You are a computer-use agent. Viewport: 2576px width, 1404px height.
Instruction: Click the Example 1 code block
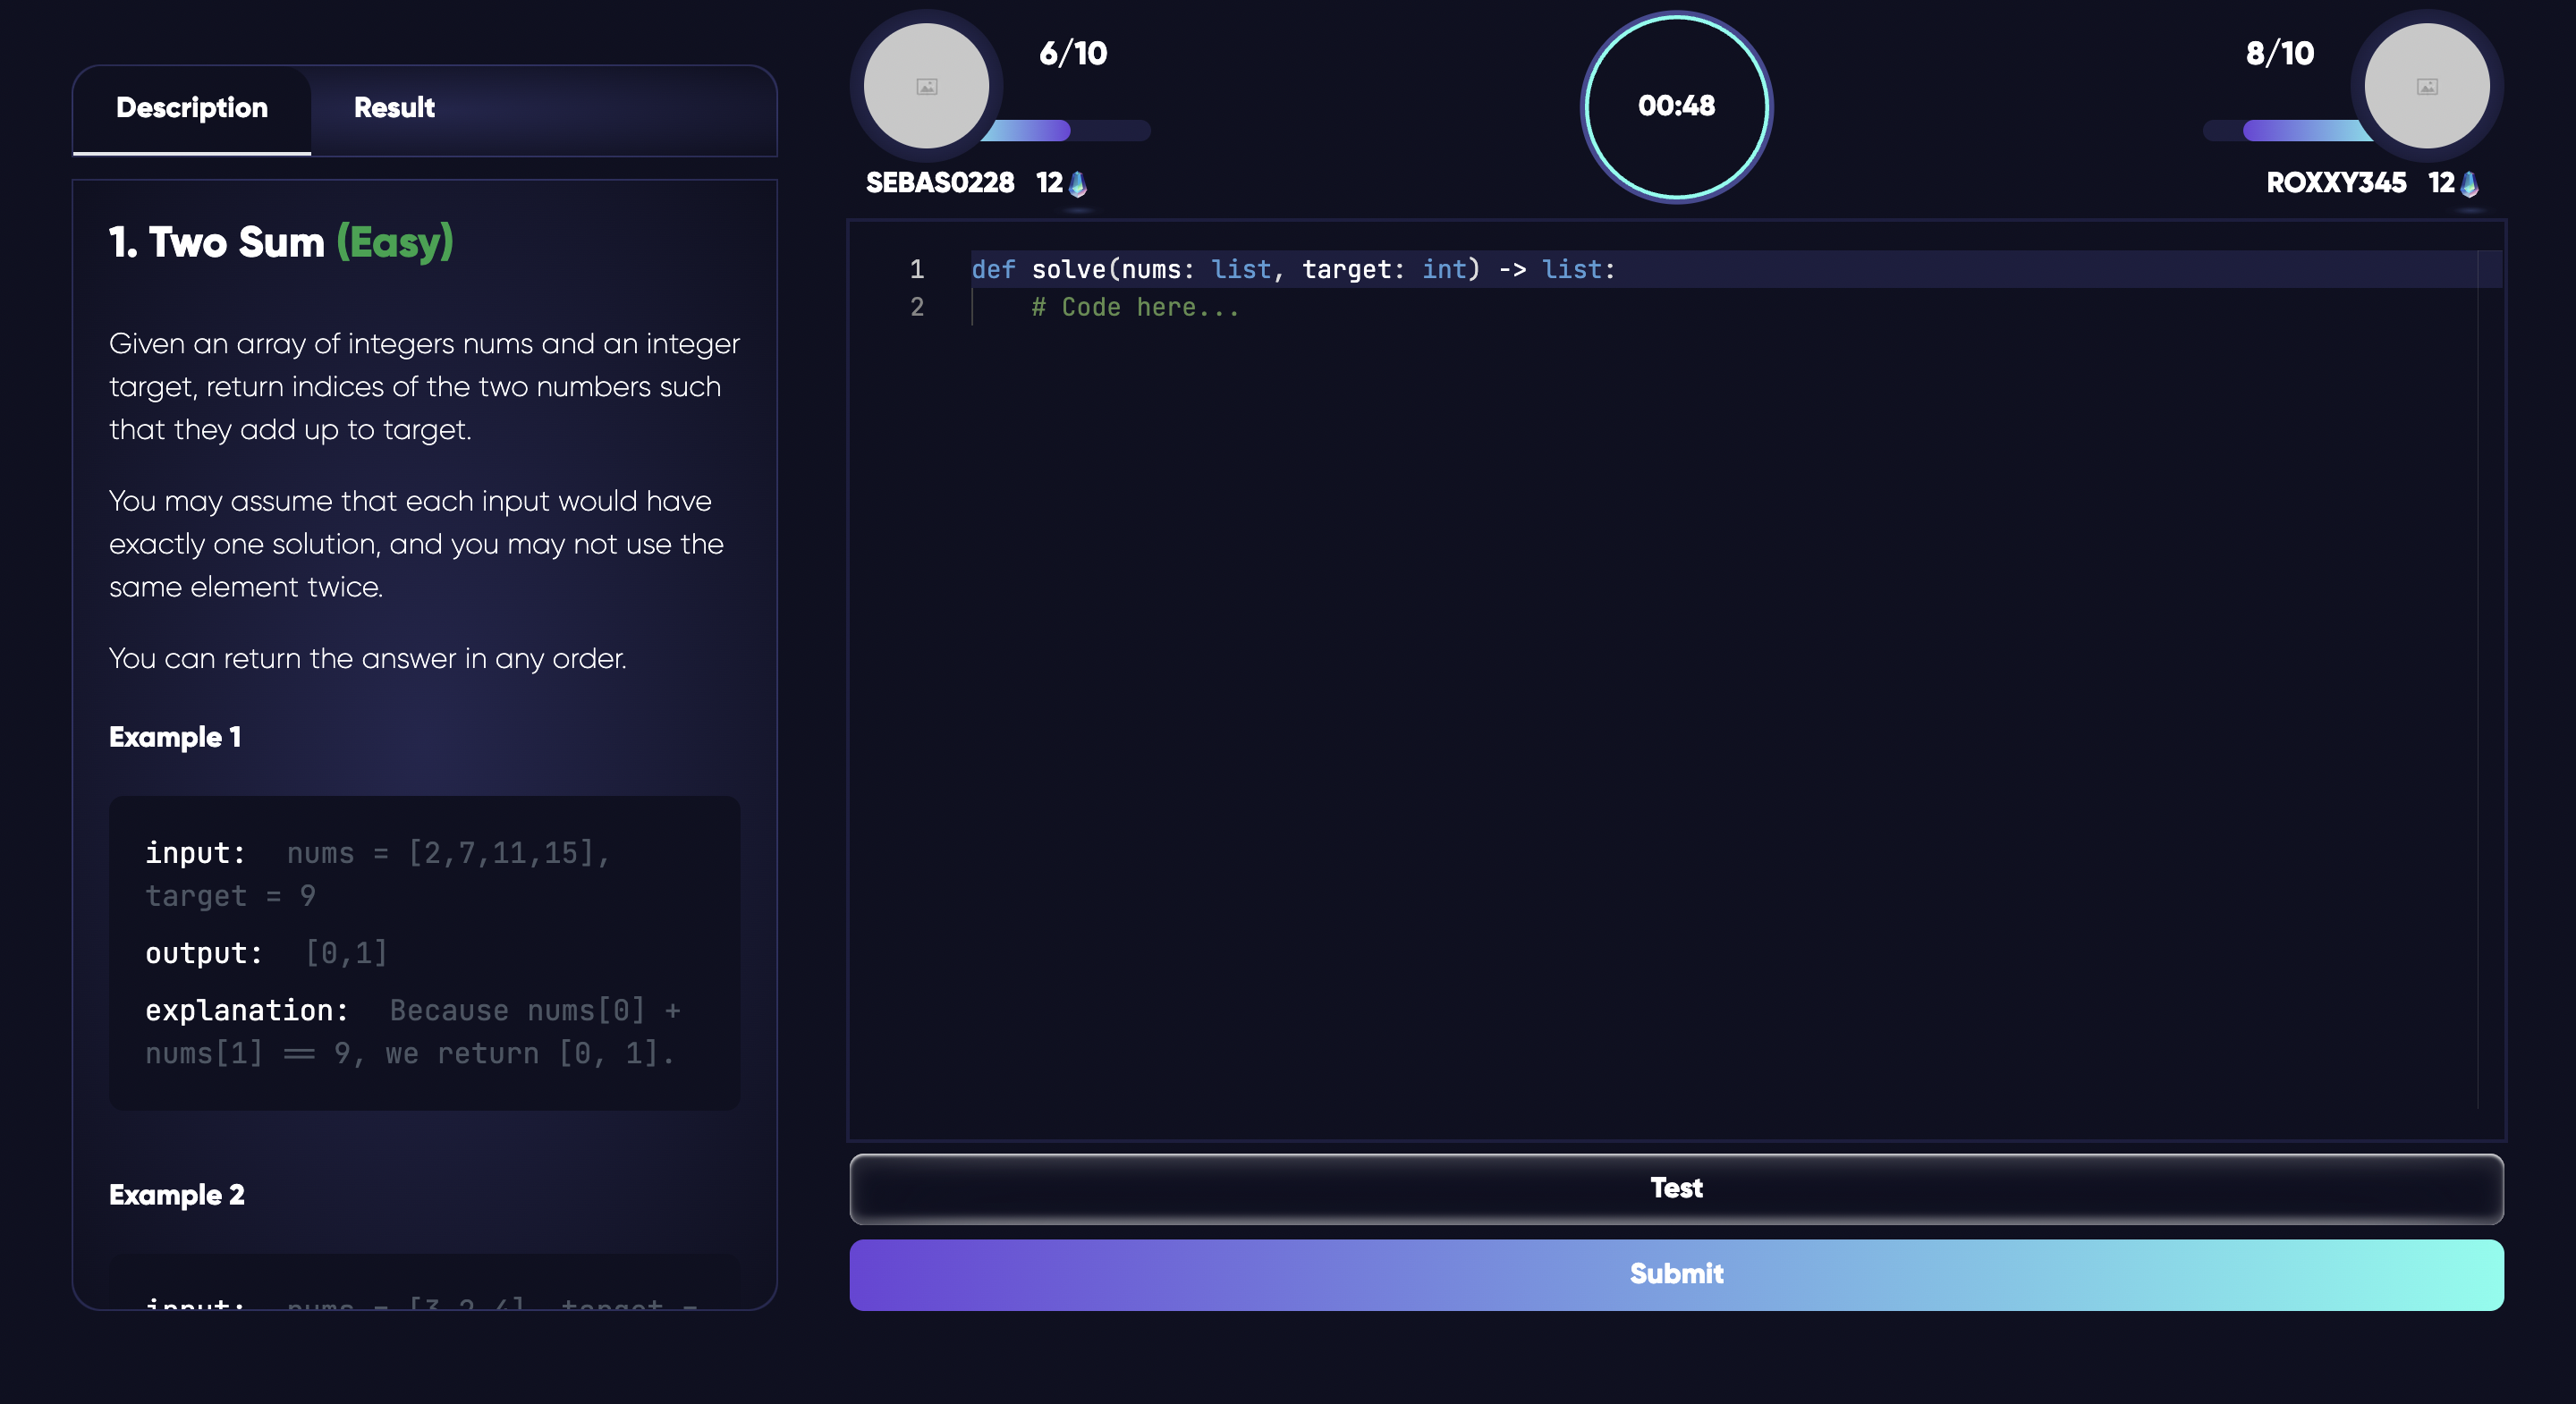(x=424, y=952)
